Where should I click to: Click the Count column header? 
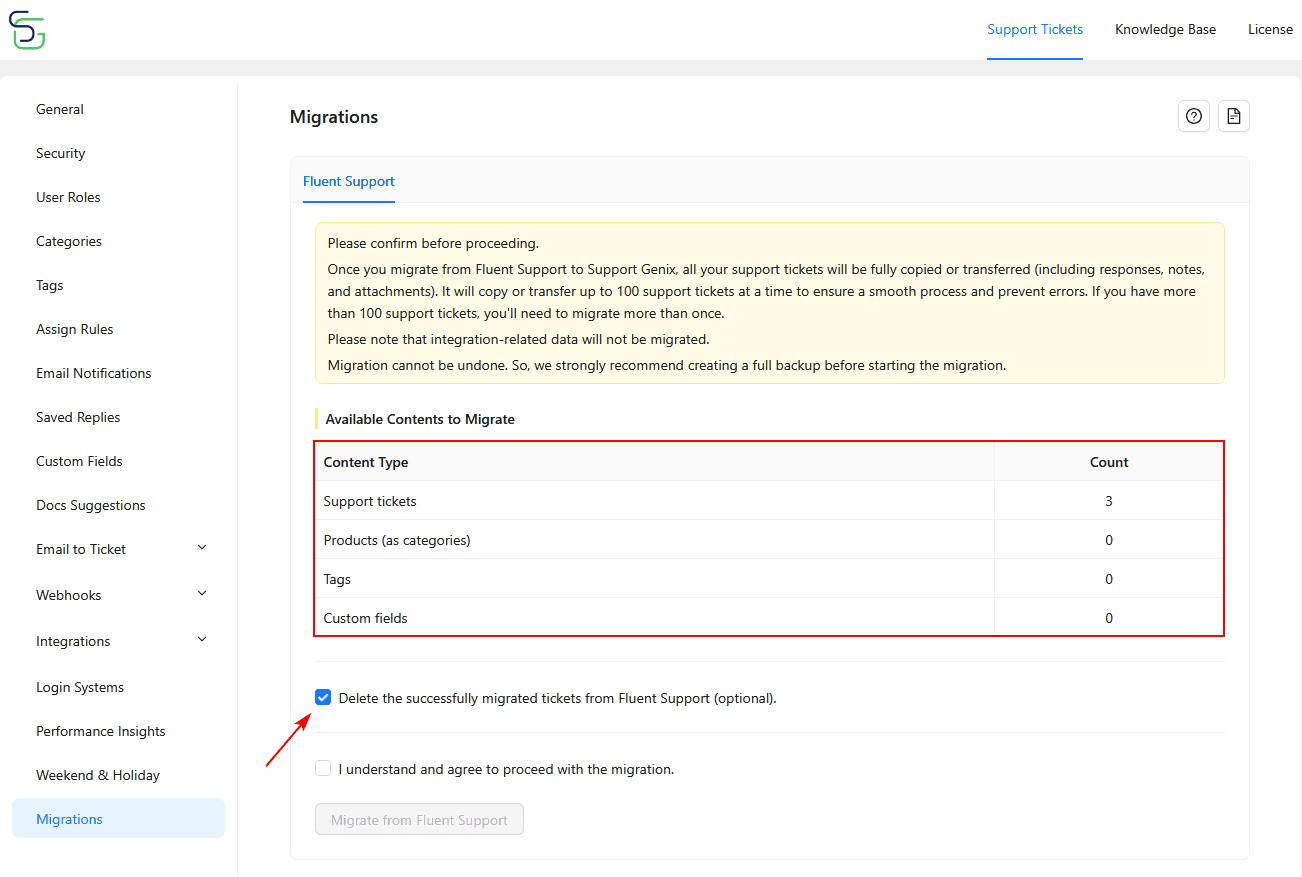(x=1109, y=462)
